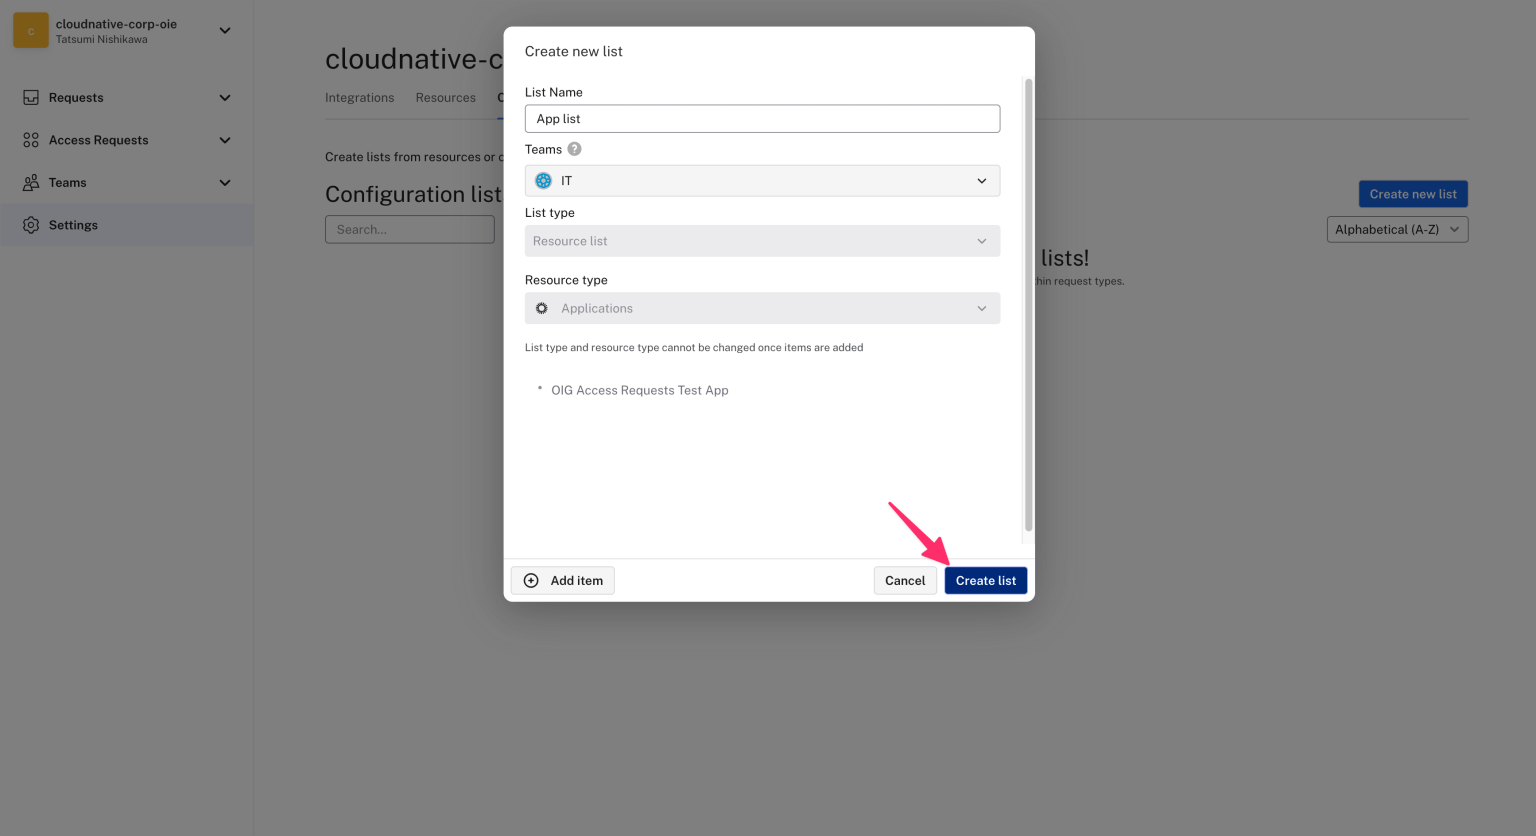Image resolution: width=1536 pixels, height=836 pixels.
Task: Open the Alphabetical (A-Z) sort dropdown
Action: click(x=1396, y=229)
